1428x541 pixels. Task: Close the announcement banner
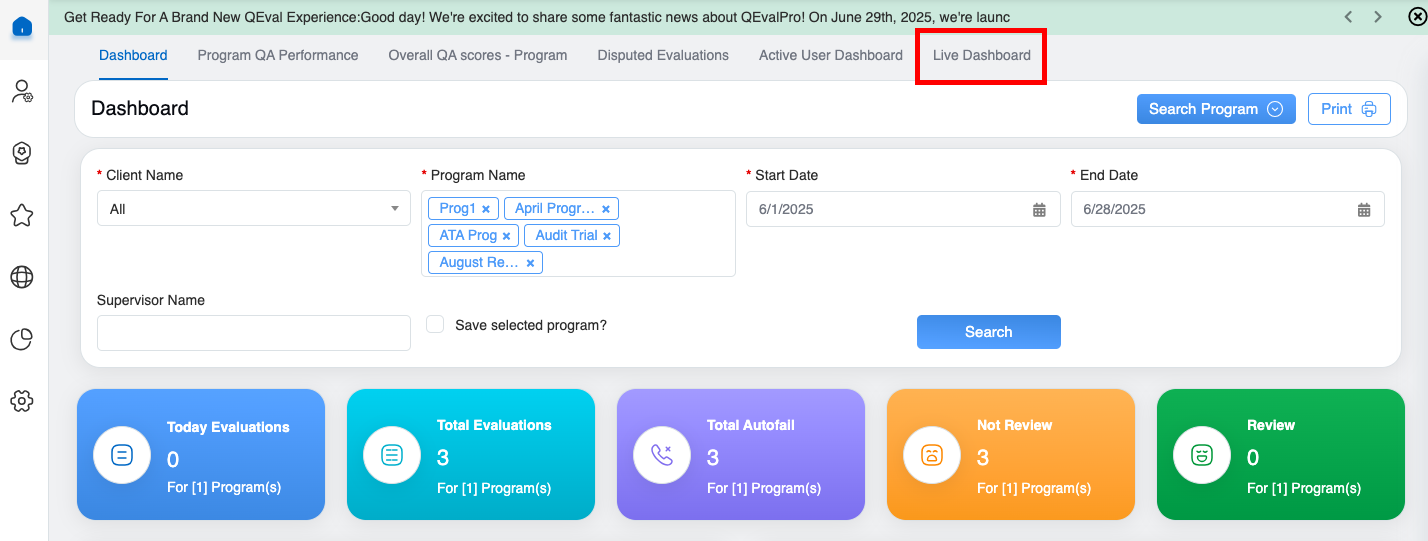pyautogui.click(x=1415, y=17)
